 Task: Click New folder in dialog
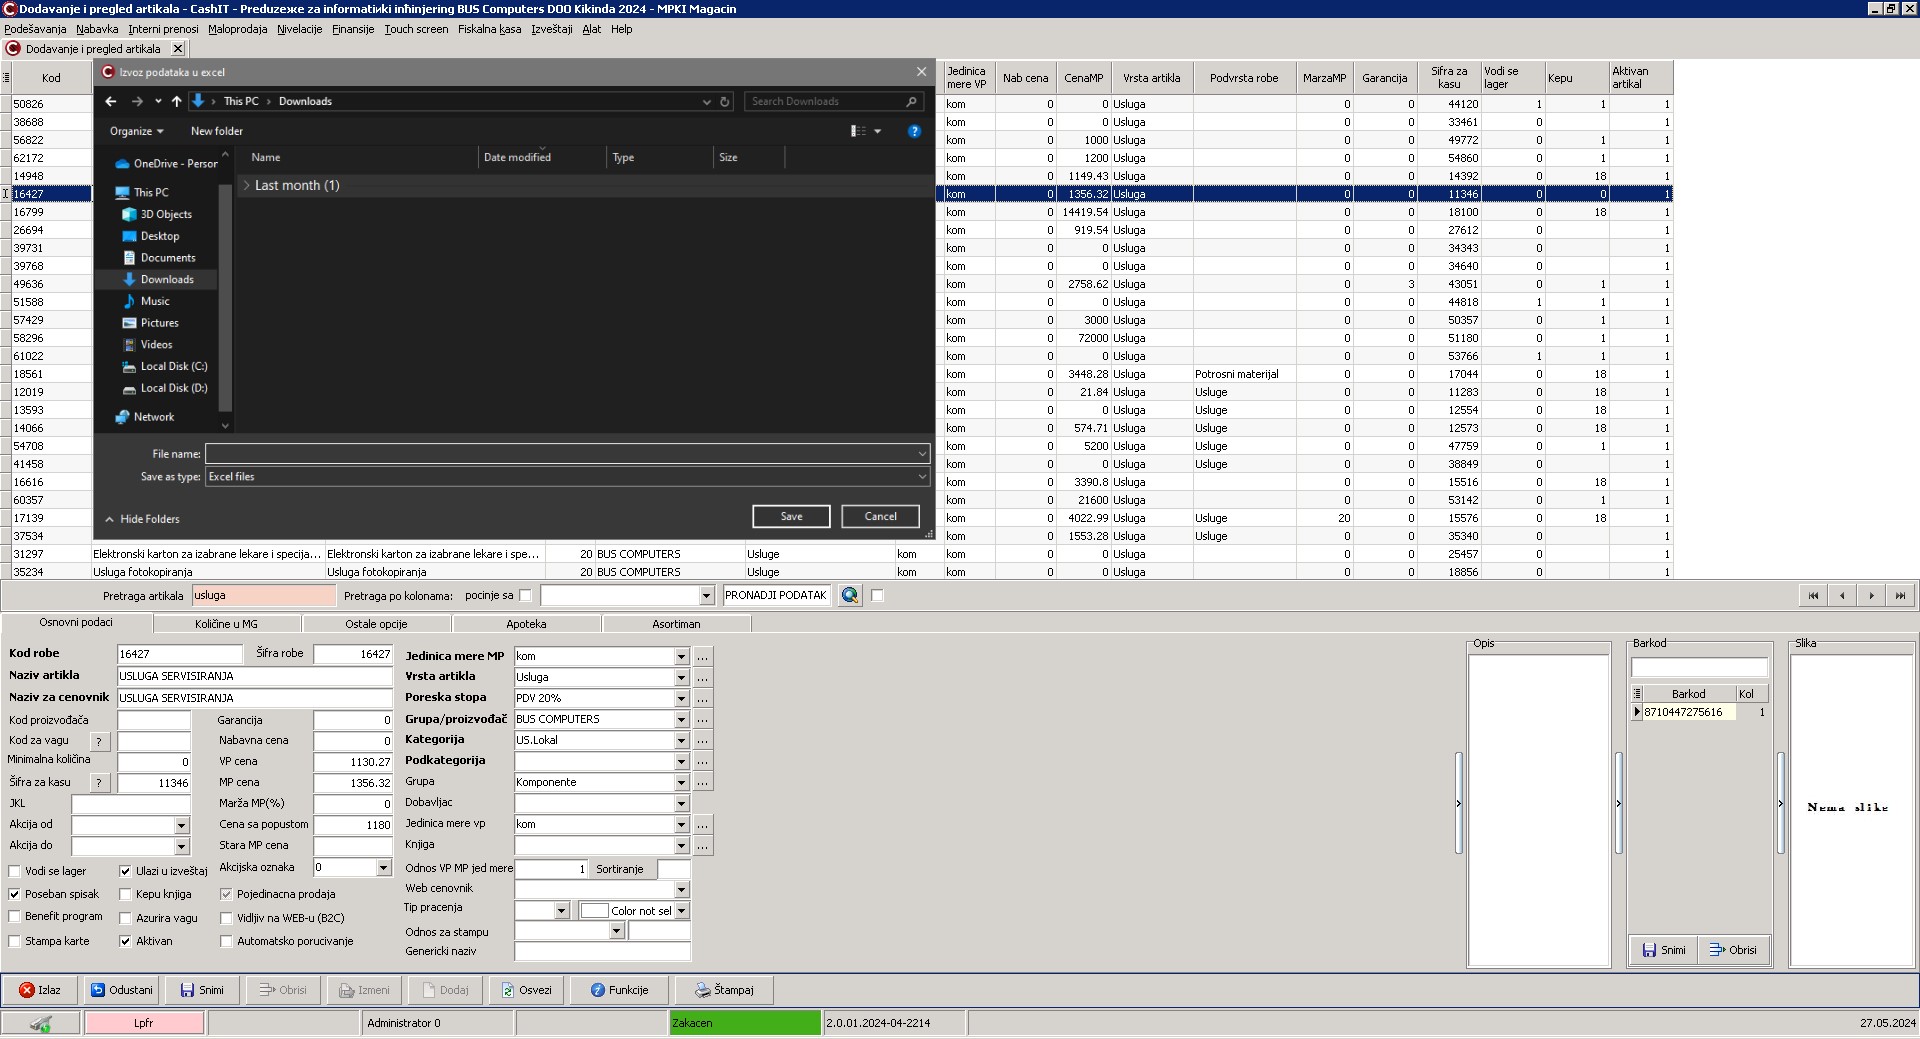217,131
